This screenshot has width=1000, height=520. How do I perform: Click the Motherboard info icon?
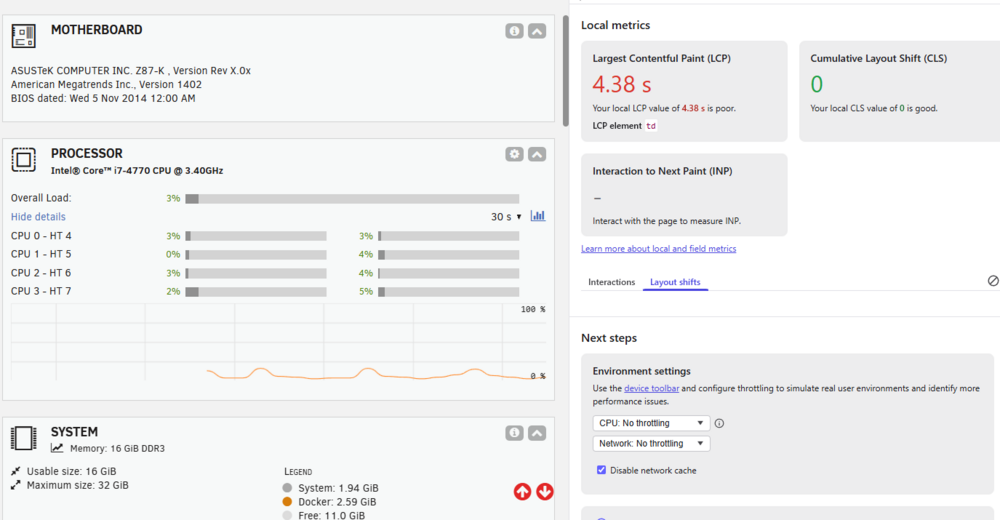tap(515, 31)
